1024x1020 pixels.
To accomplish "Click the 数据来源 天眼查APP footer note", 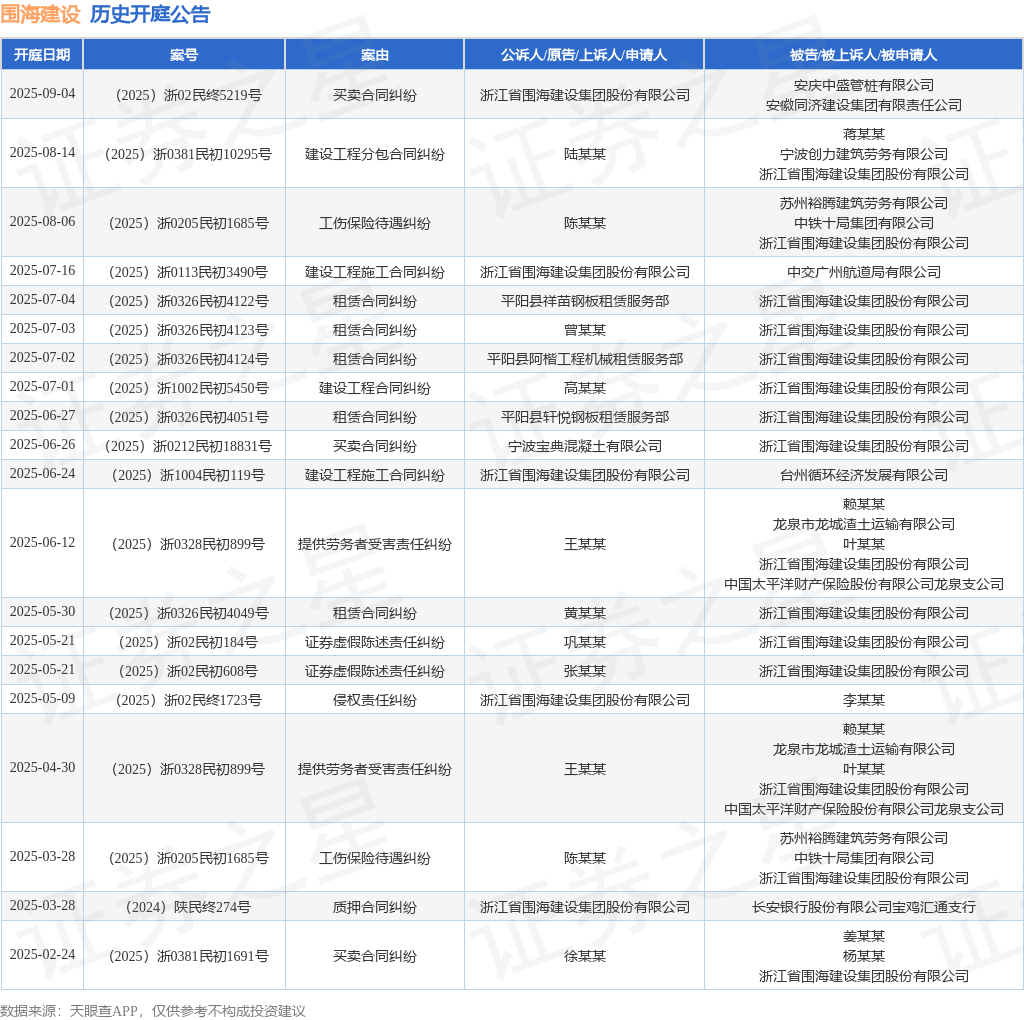I will (153, 1011).
